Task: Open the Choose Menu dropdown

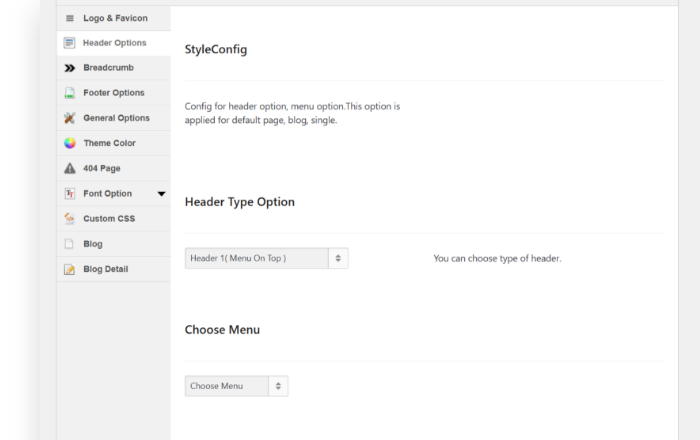Action: [x=237, y=386]
